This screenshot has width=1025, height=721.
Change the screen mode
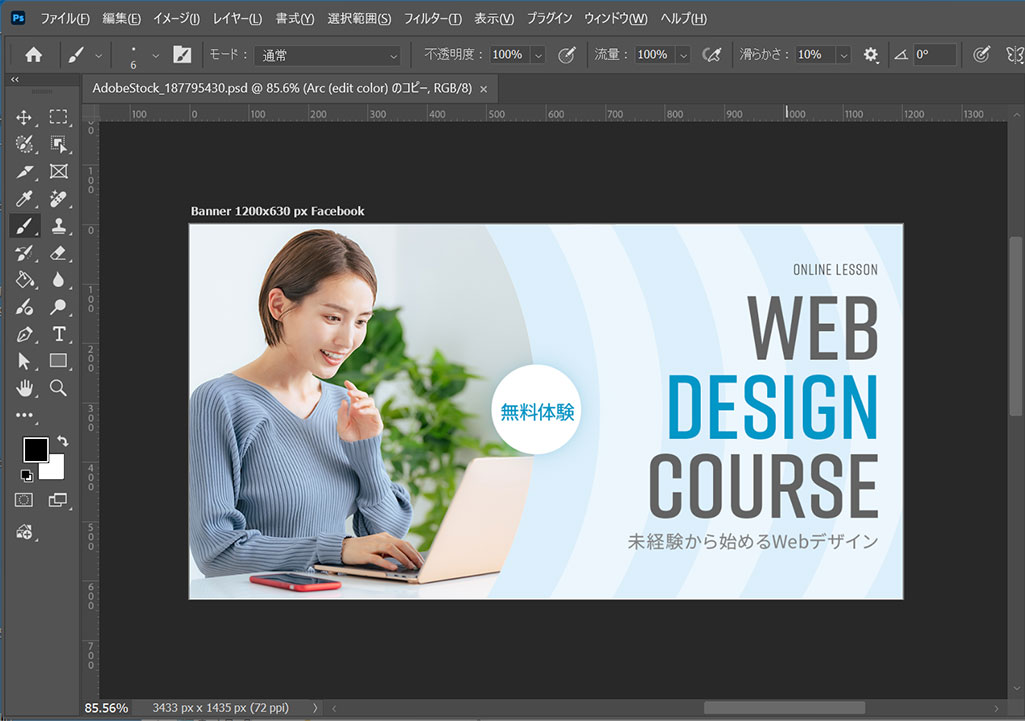click(x=58, y=501)
